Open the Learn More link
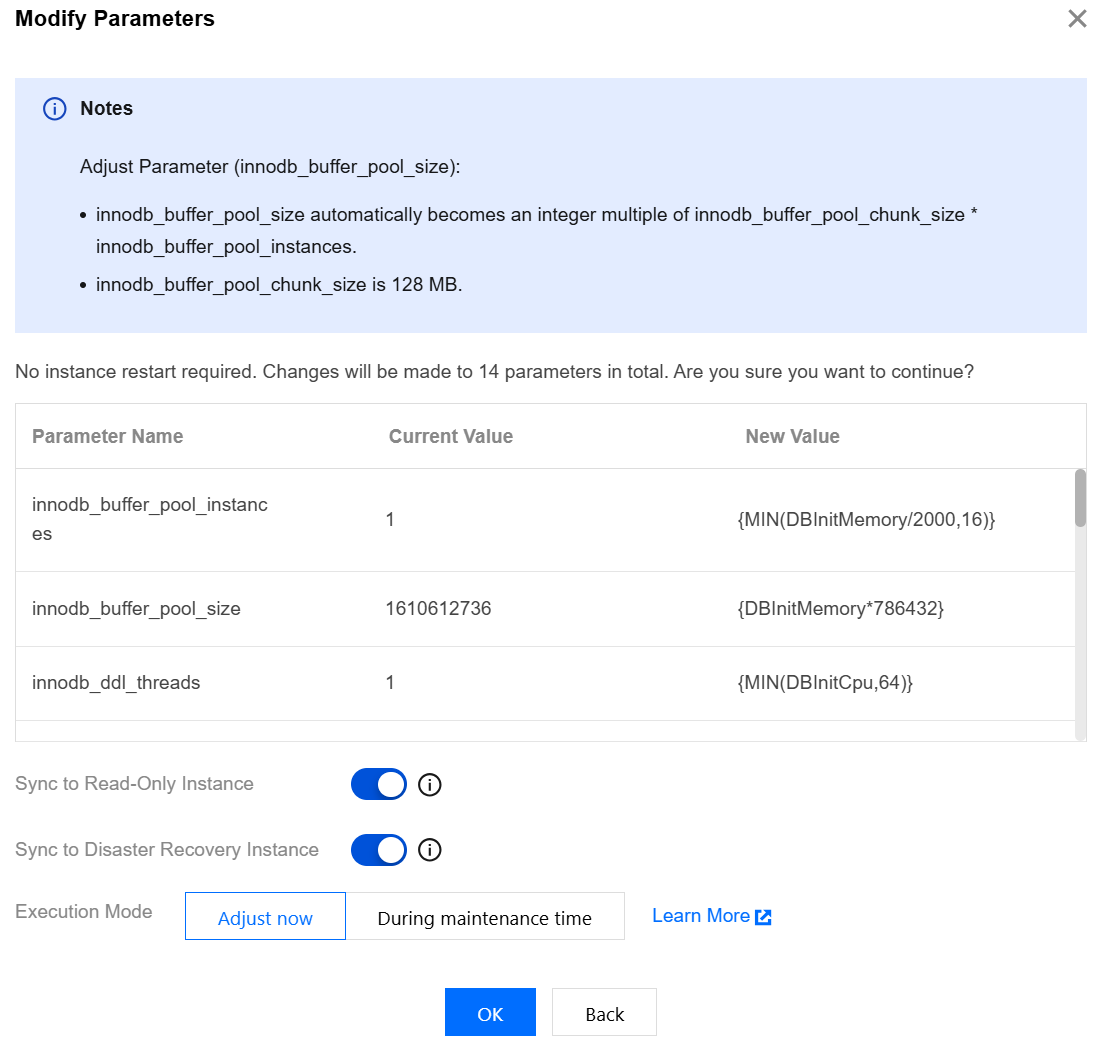The width and height of the screenshot is (1114, 1048). pos(700,916)
